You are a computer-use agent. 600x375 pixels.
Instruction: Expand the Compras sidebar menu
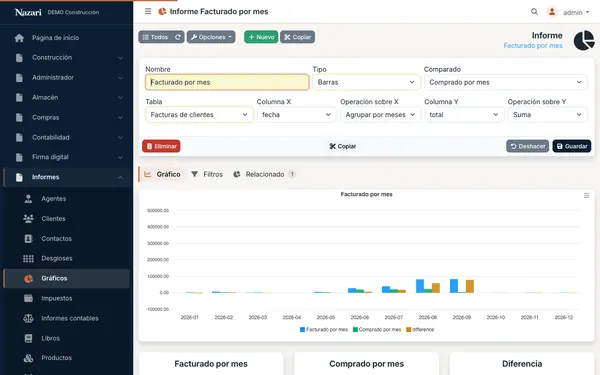pos(68,117)
